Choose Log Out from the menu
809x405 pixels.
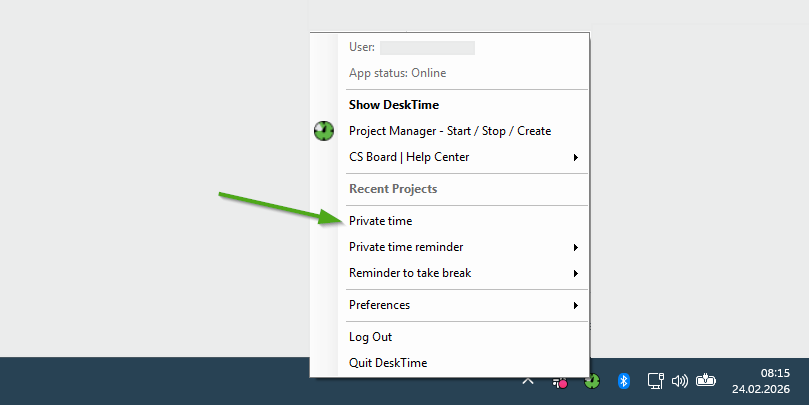370,337
